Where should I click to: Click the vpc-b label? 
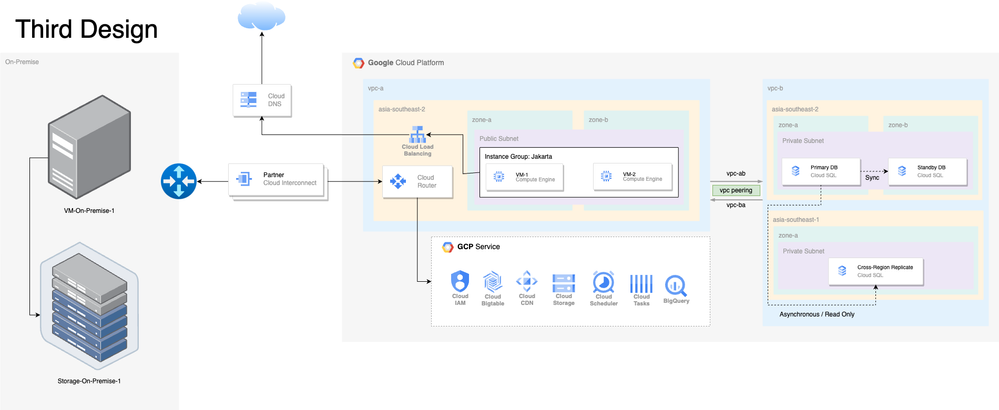click(x=775, y=89)
